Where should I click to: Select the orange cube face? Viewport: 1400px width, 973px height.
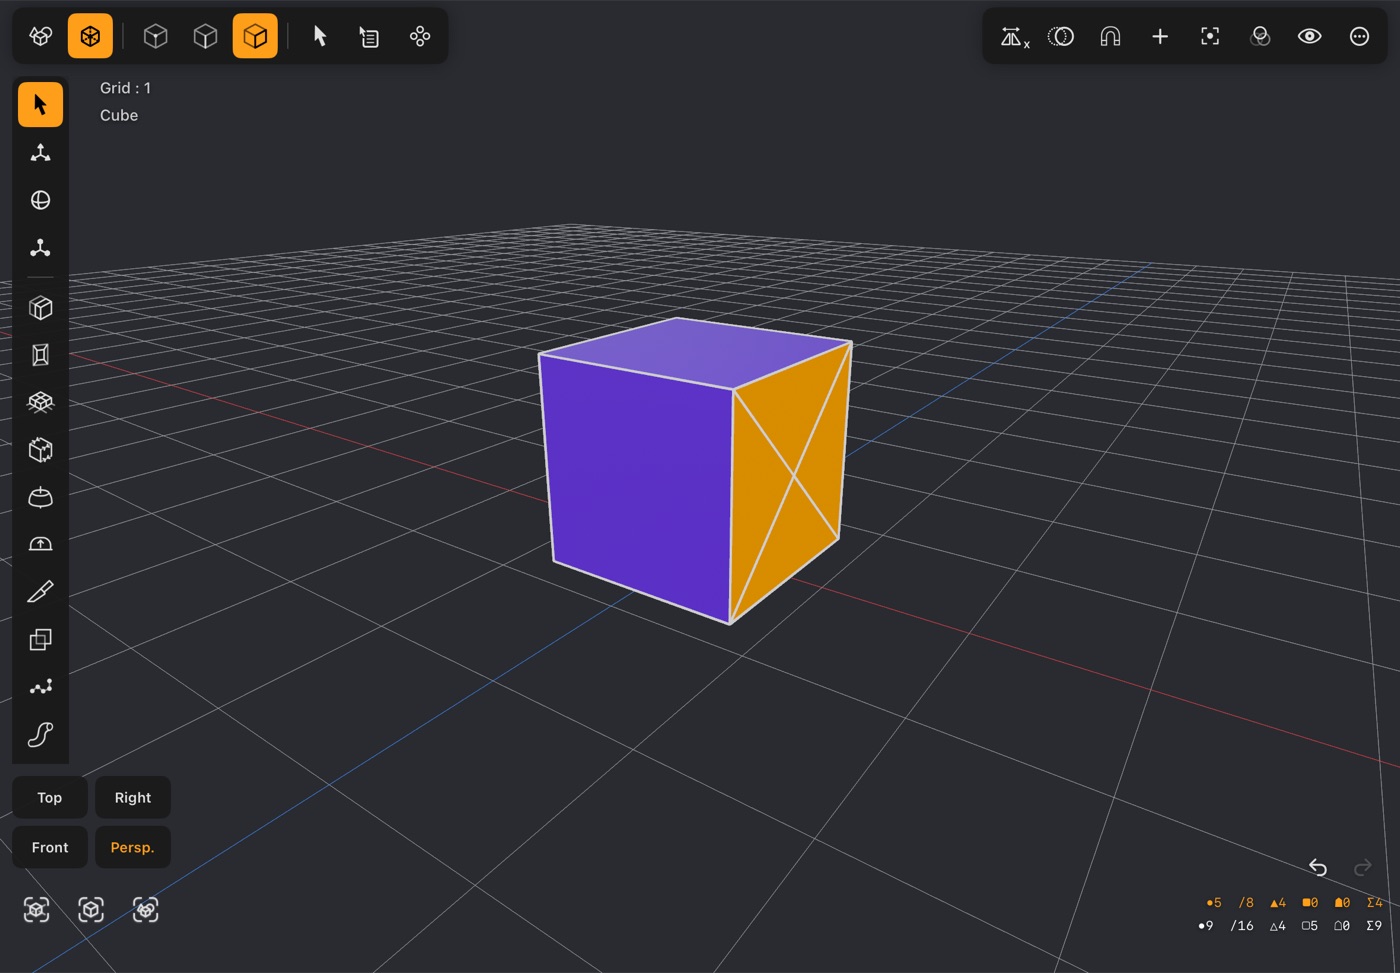(x=790, y=480)
